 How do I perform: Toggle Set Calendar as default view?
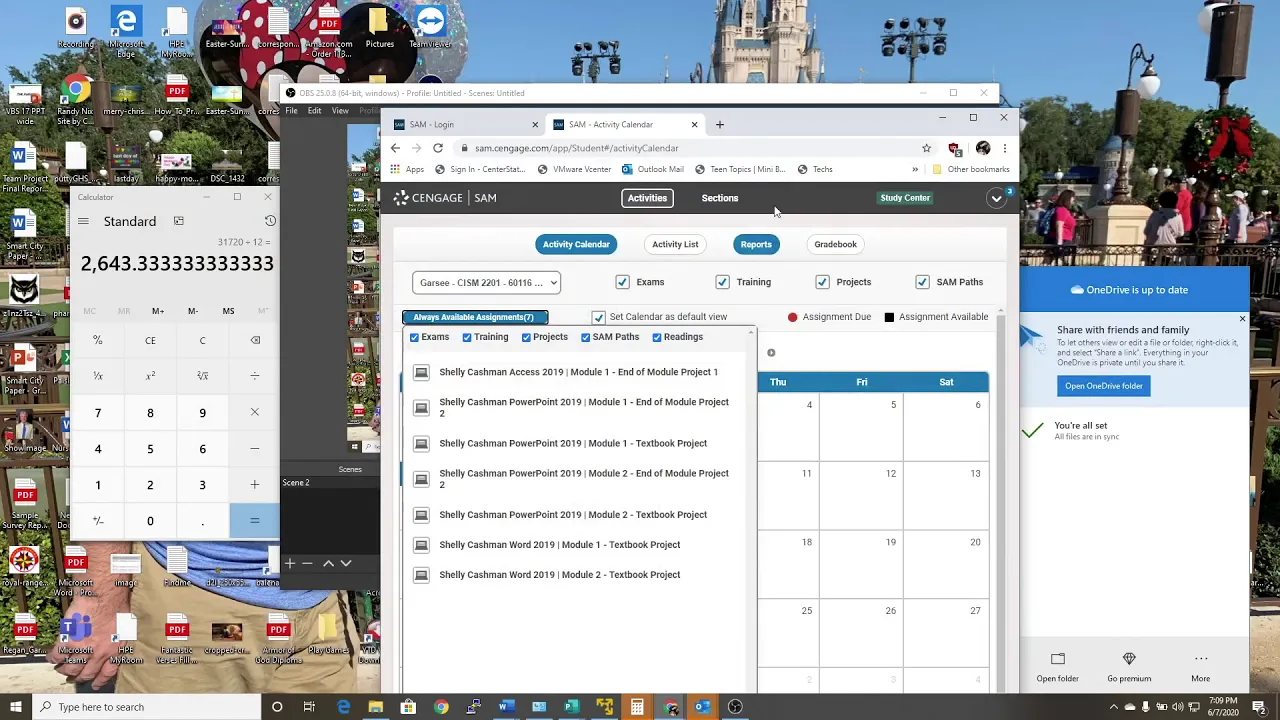pyautogui.click(x=598, y=317)
